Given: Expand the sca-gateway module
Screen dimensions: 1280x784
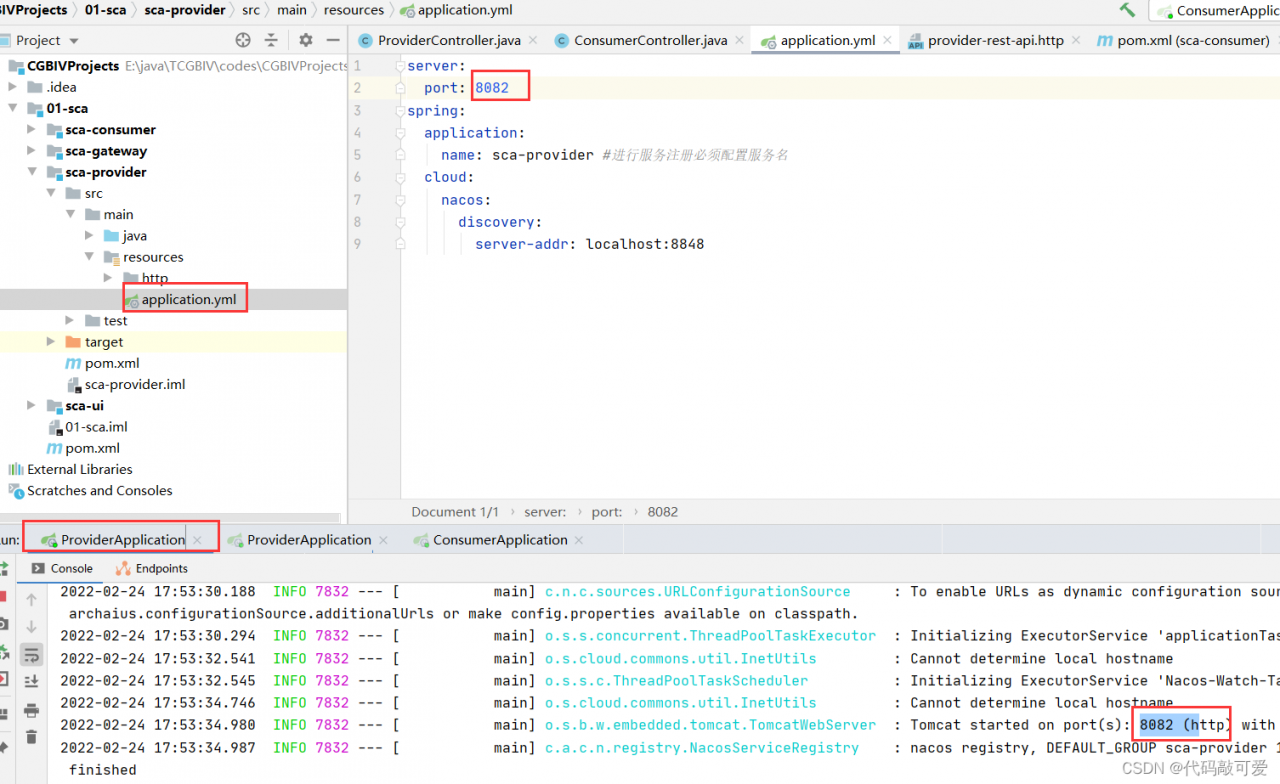Looking at the screenshot, I should 32,151.
